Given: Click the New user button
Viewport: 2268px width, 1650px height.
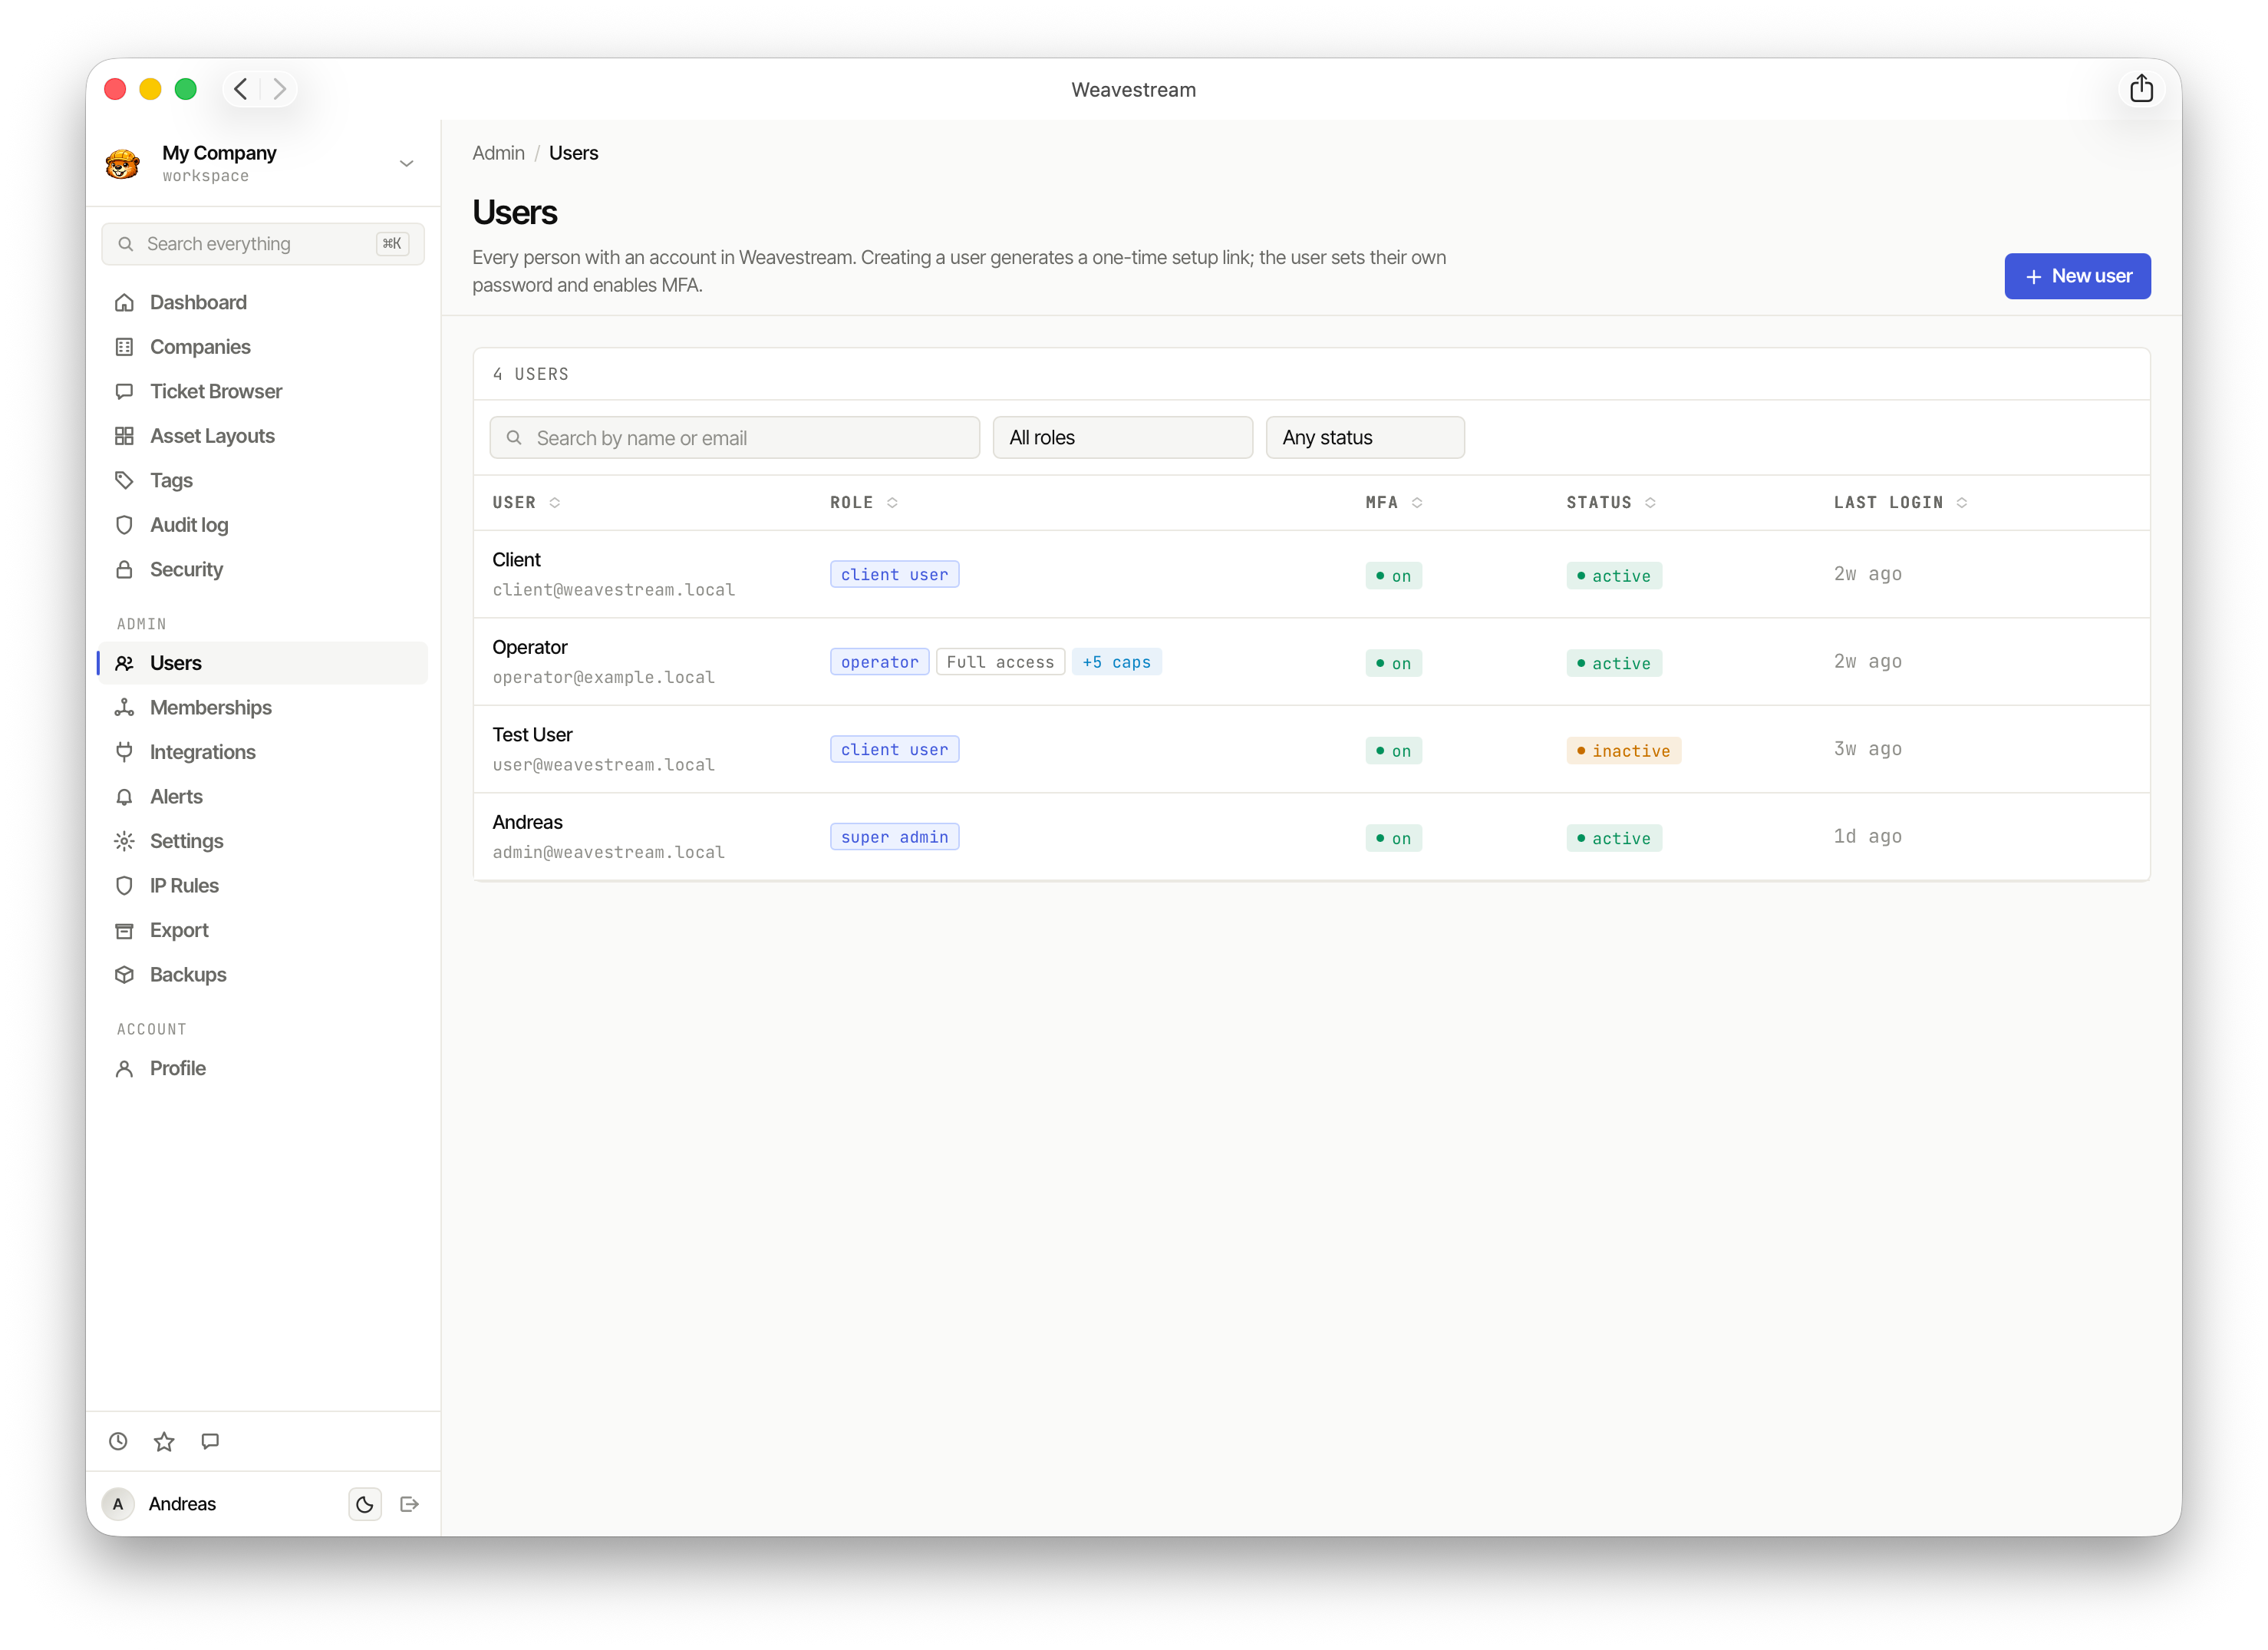Looking at the screenshot, I should (2077, 276).
